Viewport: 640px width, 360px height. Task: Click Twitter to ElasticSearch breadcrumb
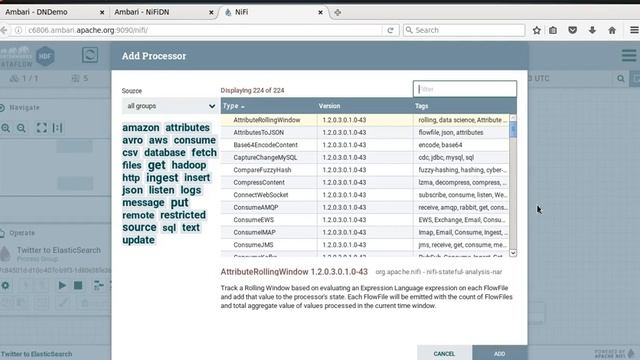[x=36, y=354]
